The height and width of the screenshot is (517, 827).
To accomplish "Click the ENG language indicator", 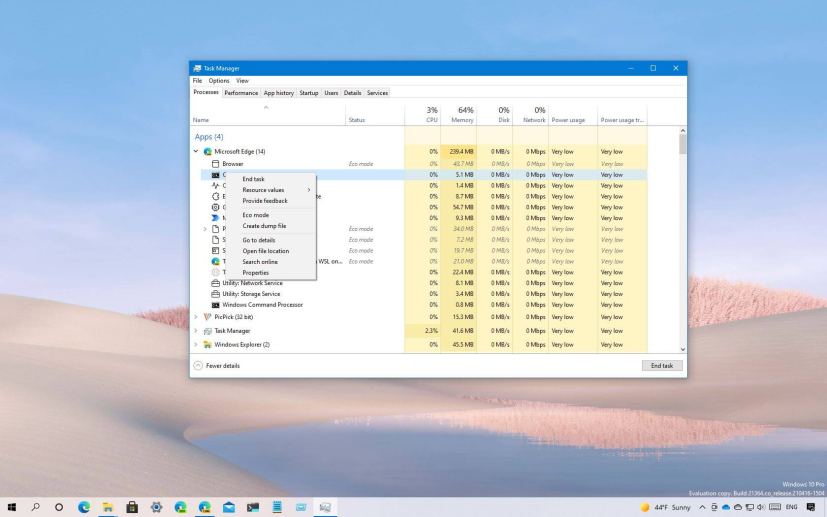I will tap(792, 508).
